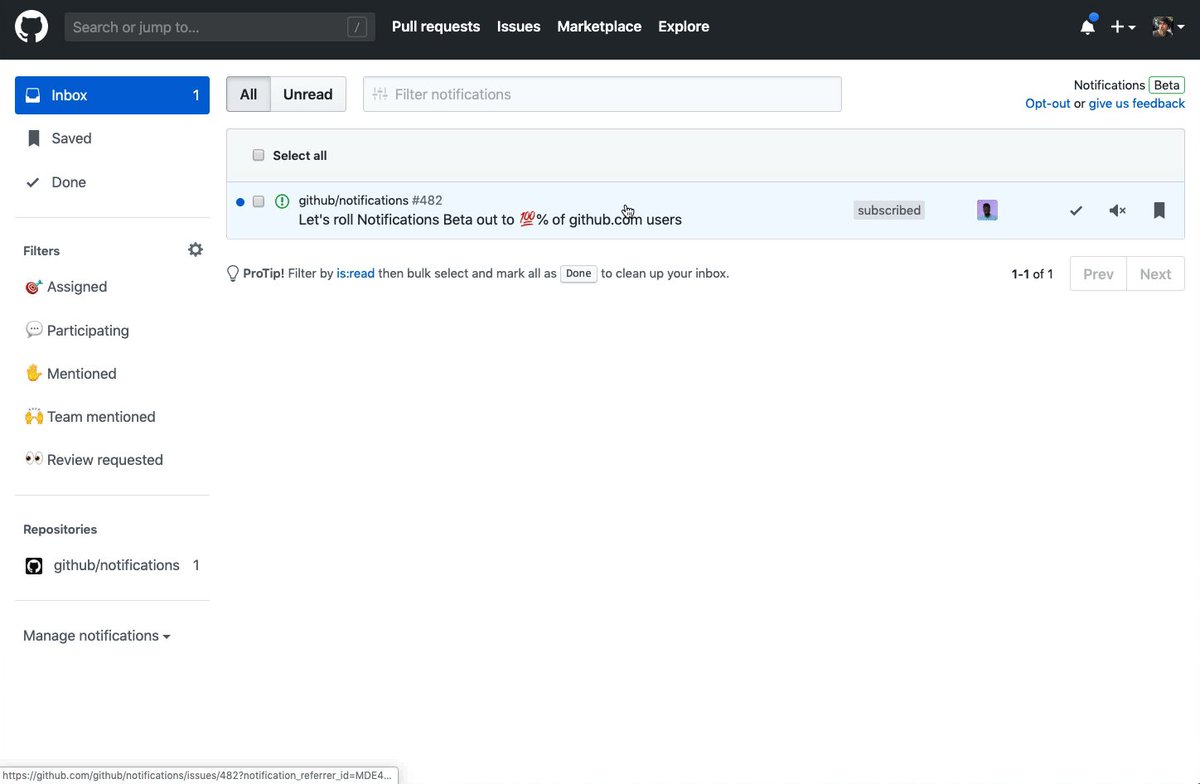Check the Select all checkbox
Image resolution: width=1200 pixels, height=784 pixels.
[x=258, y=155]
